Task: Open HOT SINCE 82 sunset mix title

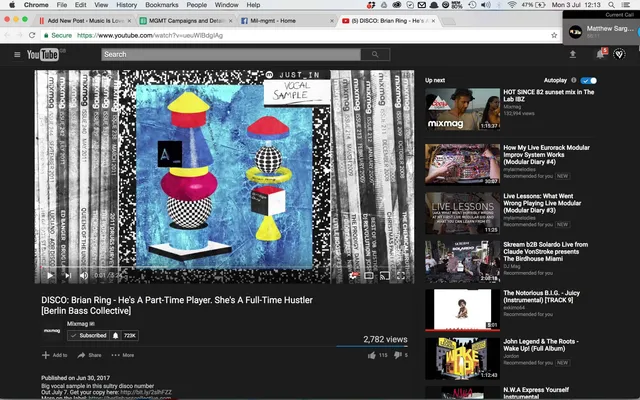Action: click(549, 96)
